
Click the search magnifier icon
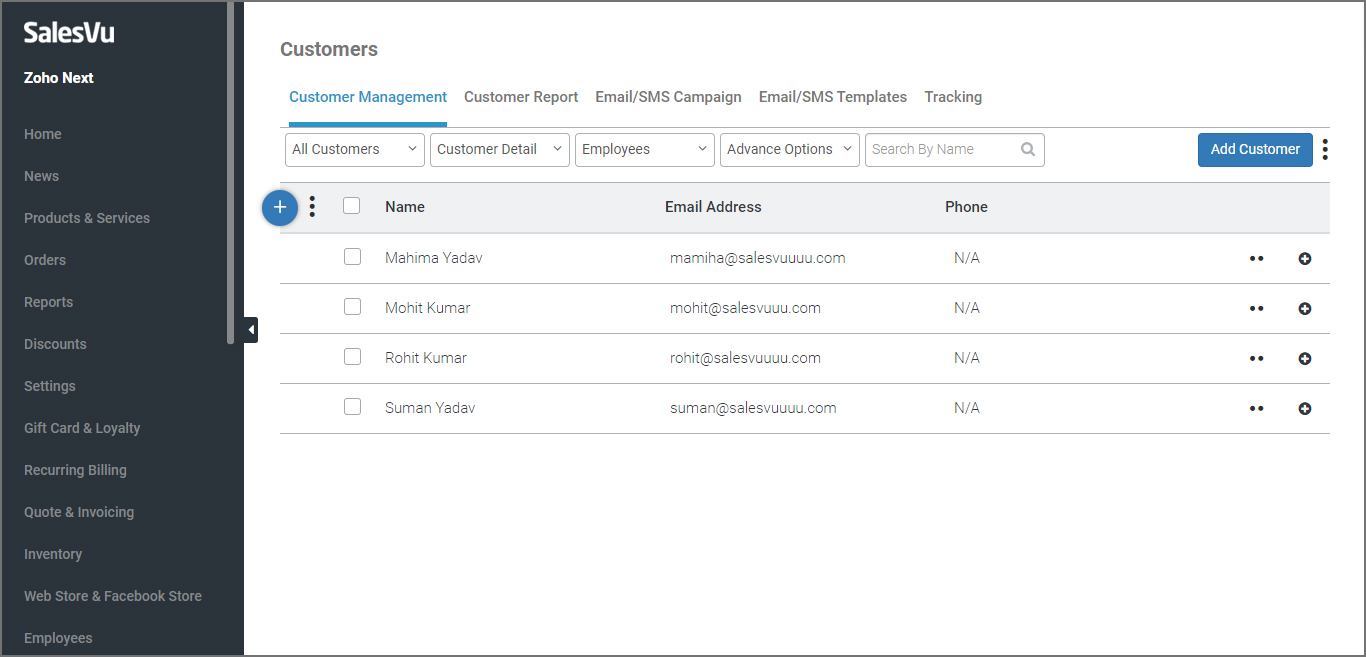1028,150
